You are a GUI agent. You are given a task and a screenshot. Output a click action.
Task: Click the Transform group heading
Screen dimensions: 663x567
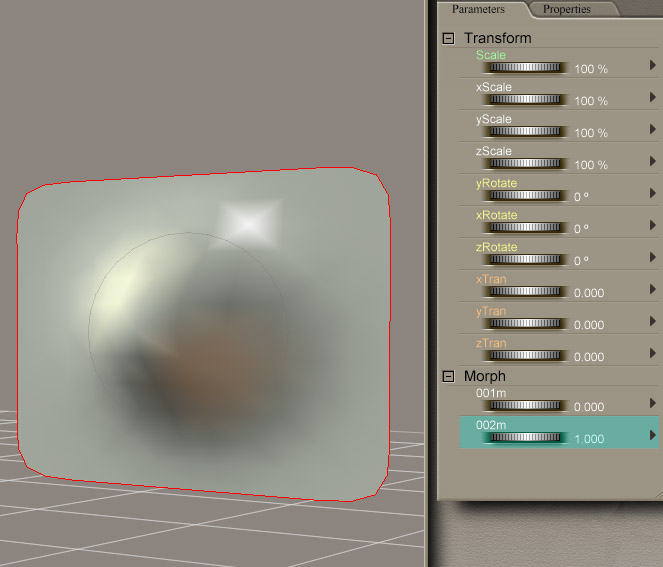[498, 38]
